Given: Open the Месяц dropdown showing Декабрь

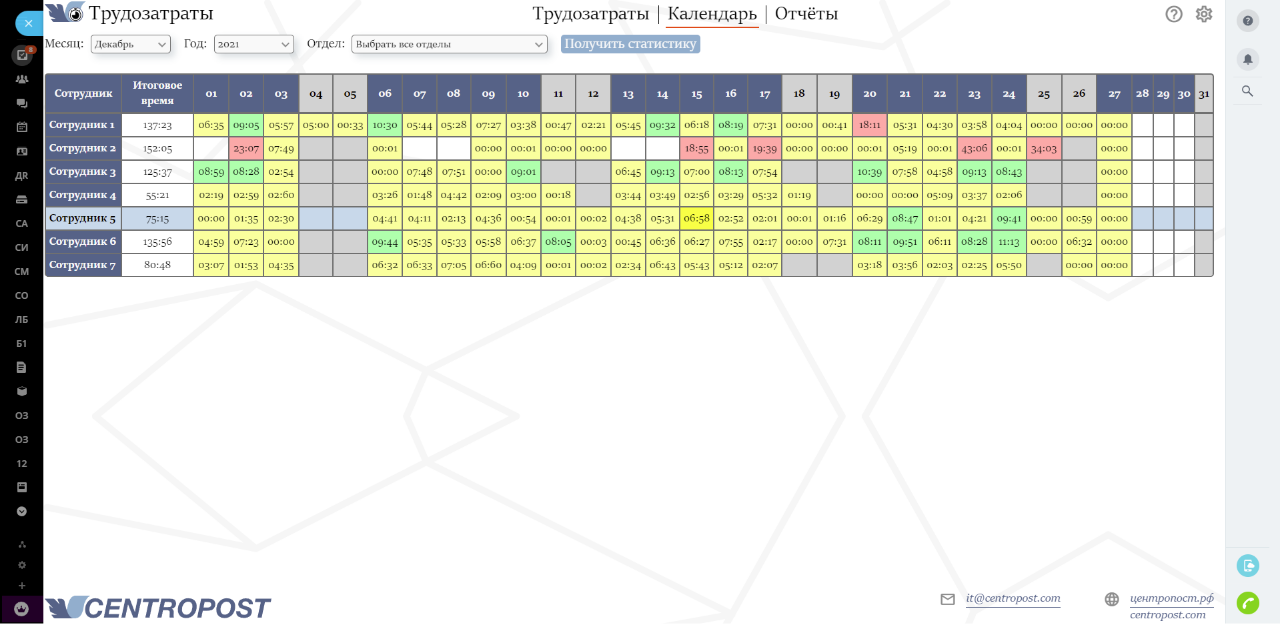Looking at the screenshot, I should 131,44.
